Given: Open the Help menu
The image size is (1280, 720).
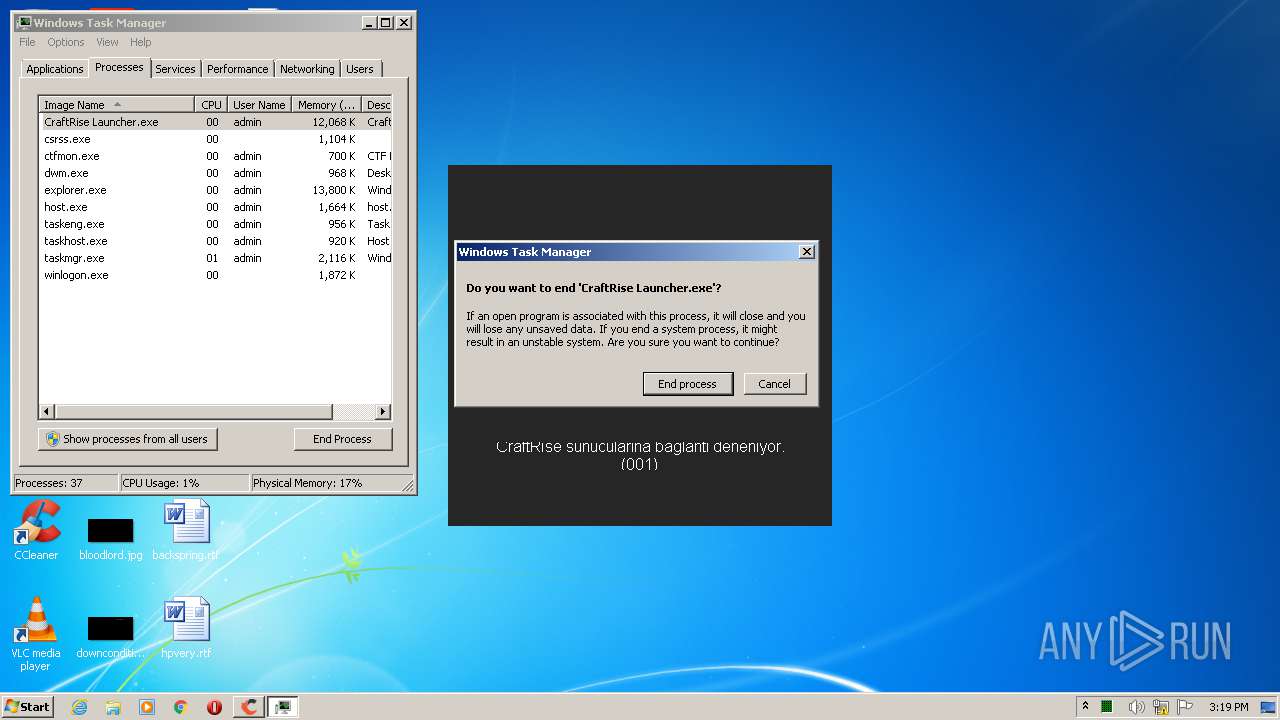Looking at the screenshot, I should (141, 42).
